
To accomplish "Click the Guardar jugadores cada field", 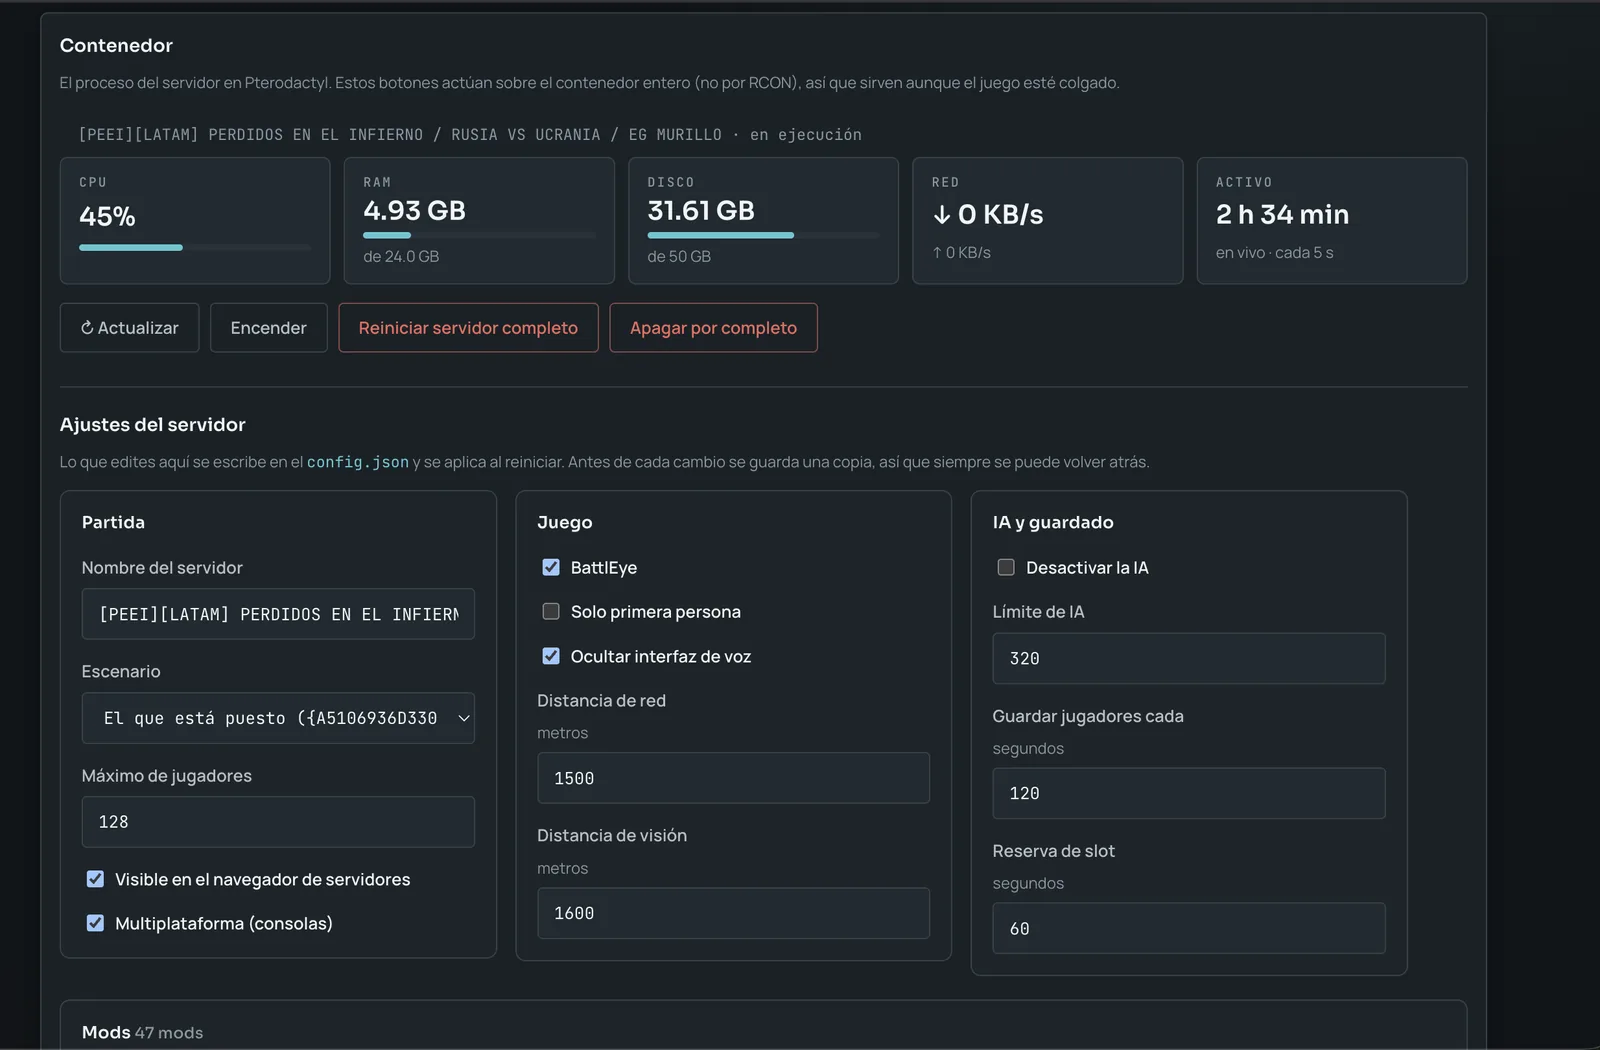I will 1189,793.
